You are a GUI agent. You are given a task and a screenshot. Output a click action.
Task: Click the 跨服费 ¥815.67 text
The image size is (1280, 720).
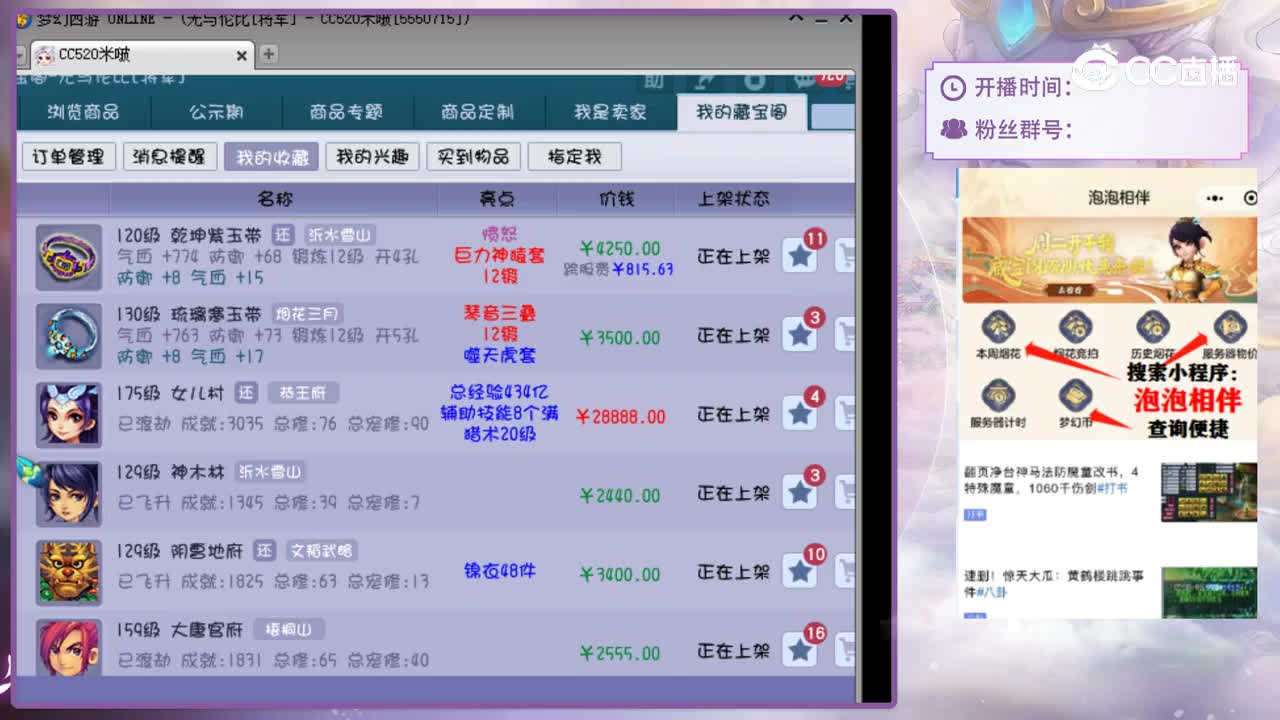[x=618, y=269]
